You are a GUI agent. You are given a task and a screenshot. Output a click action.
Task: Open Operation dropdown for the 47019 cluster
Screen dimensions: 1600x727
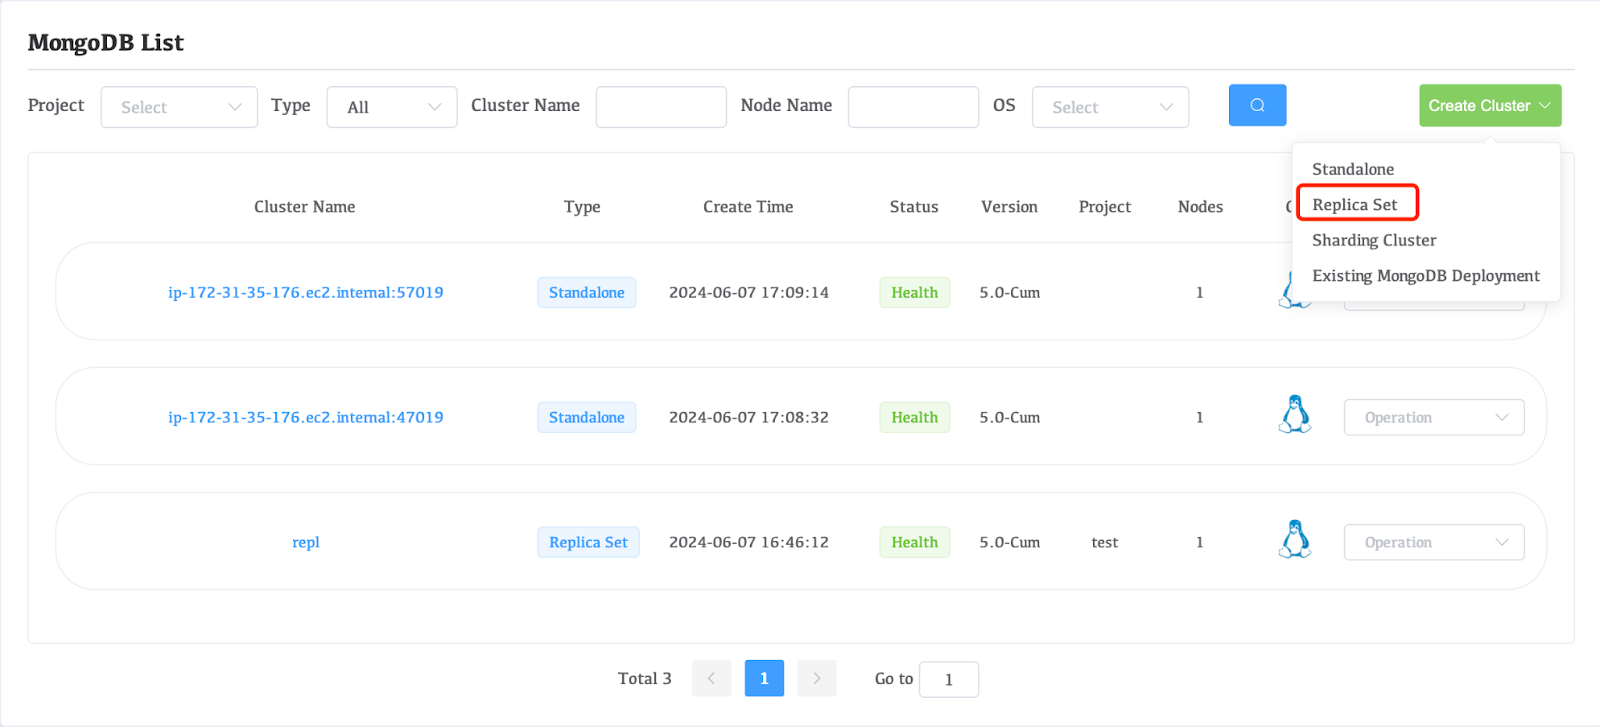[1433, 417]
